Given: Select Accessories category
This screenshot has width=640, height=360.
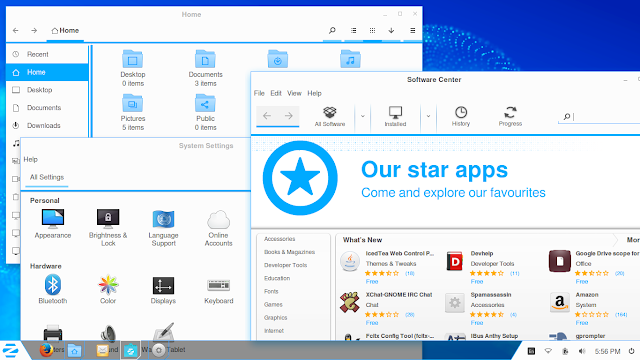Looking at the screenshot, I should (280, 239).
